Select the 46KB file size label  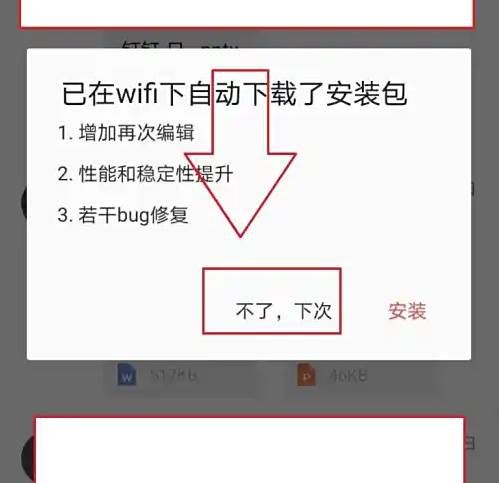pos(348,376)
